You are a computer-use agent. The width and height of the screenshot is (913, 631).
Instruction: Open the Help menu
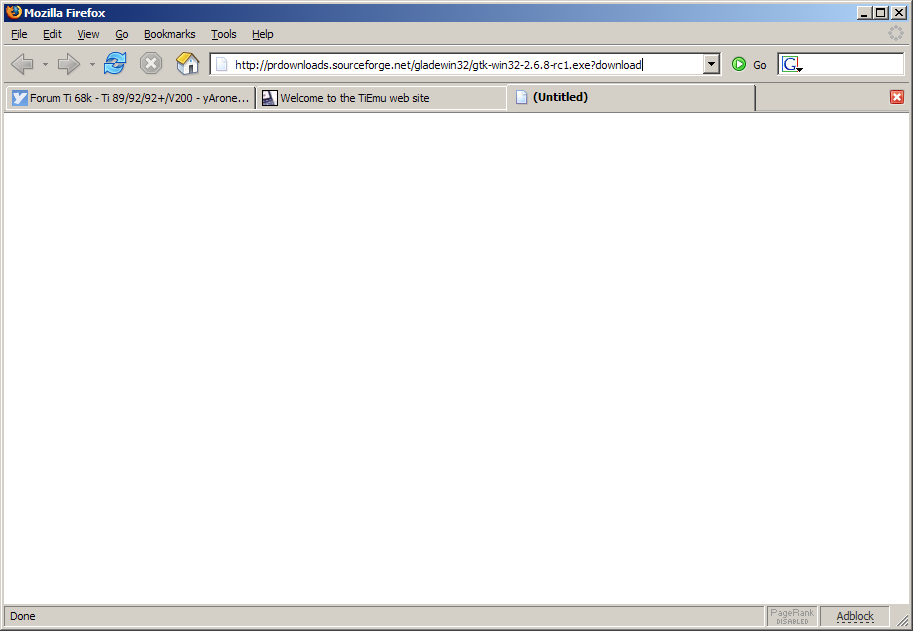tap(263, 34)
